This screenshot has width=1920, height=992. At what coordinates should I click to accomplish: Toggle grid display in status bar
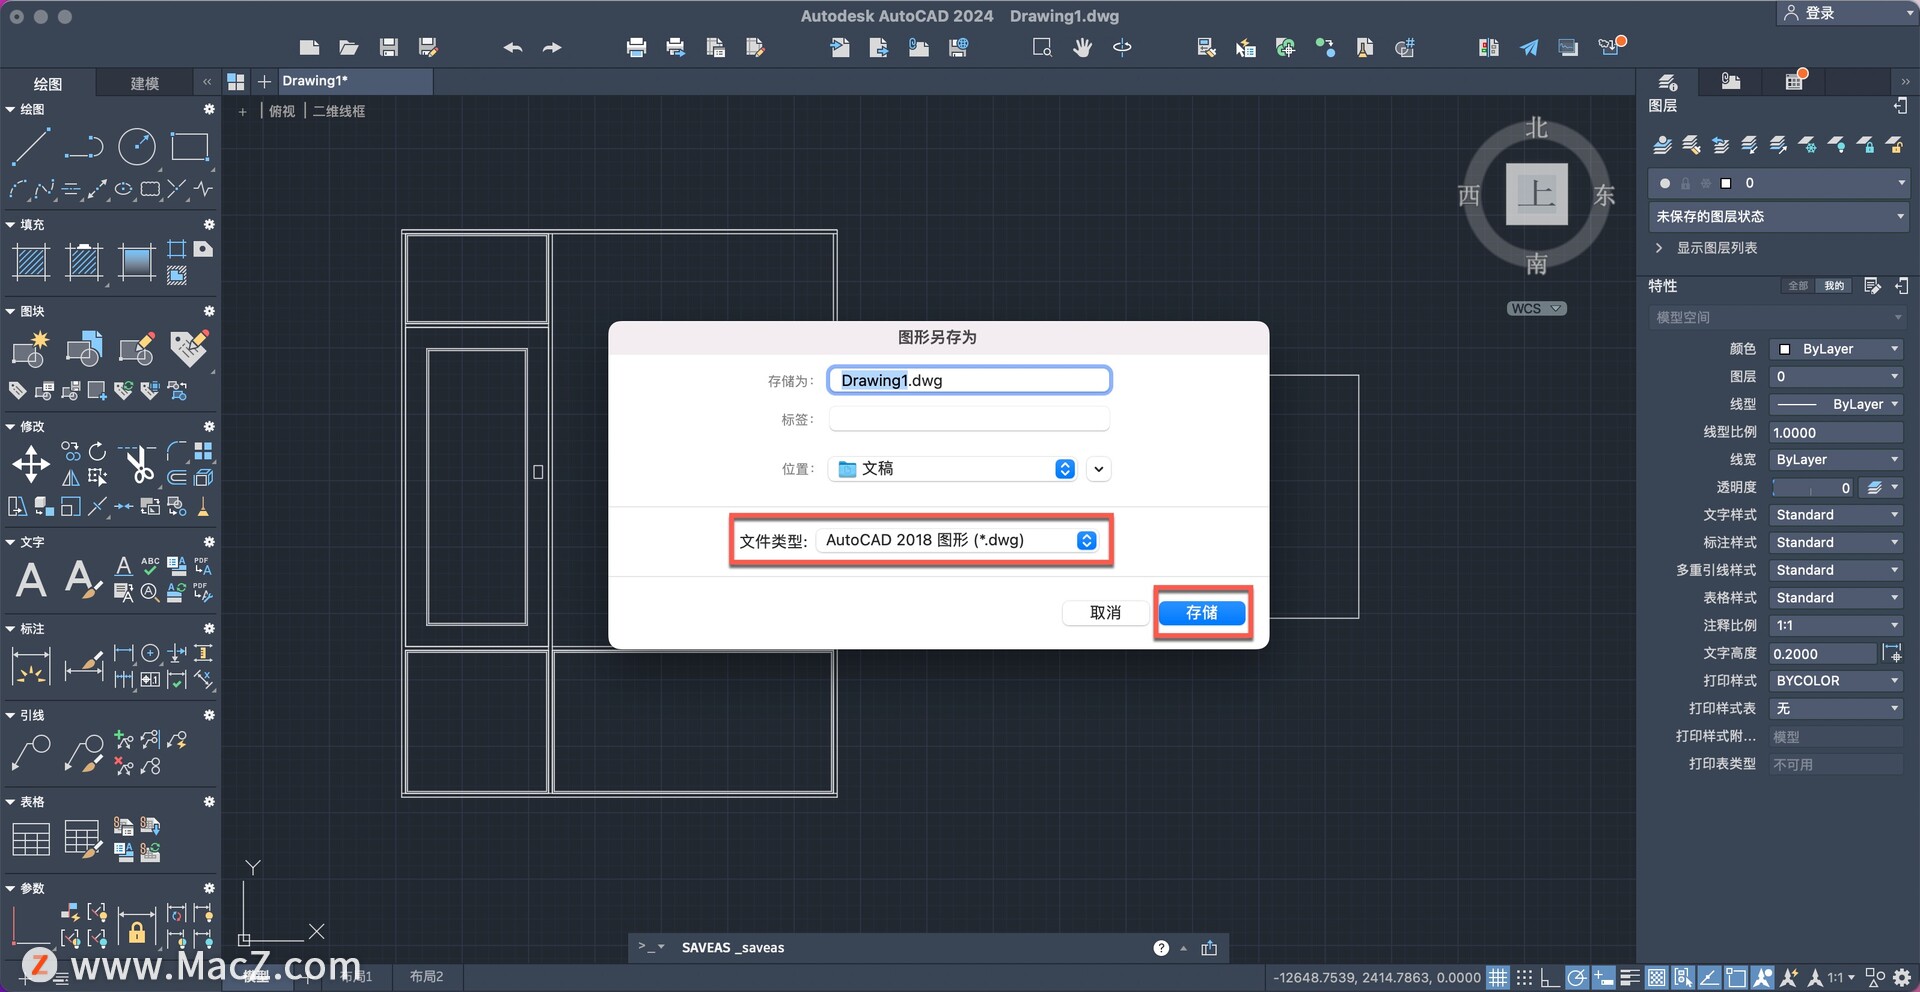pos(1497,978)
